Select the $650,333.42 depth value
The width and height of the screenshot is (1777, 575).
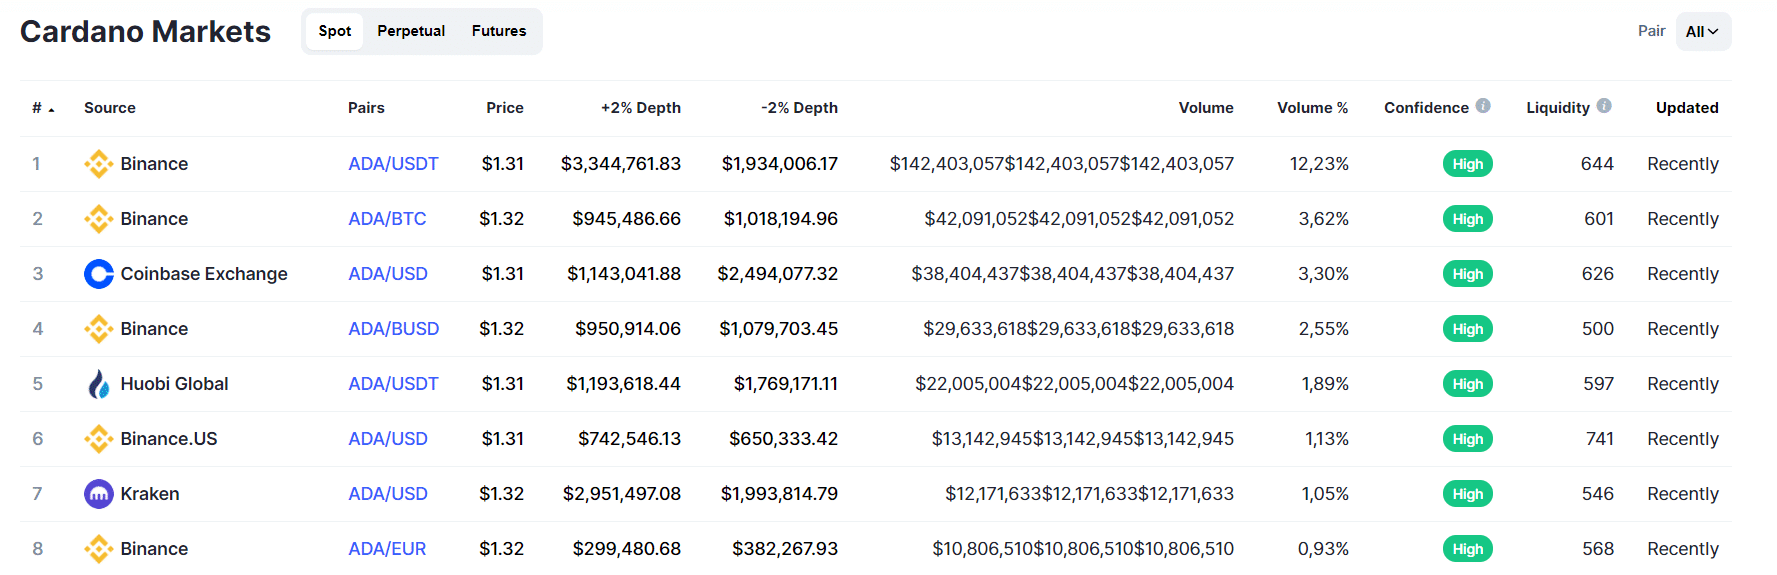pos(784,439)
